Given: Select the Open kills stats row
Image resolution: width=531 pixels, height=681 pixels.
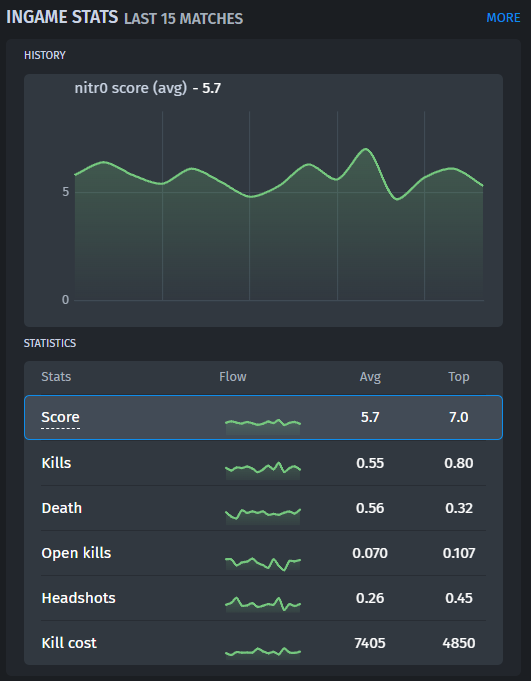Looking at the screenshot, I should point(263,553).
